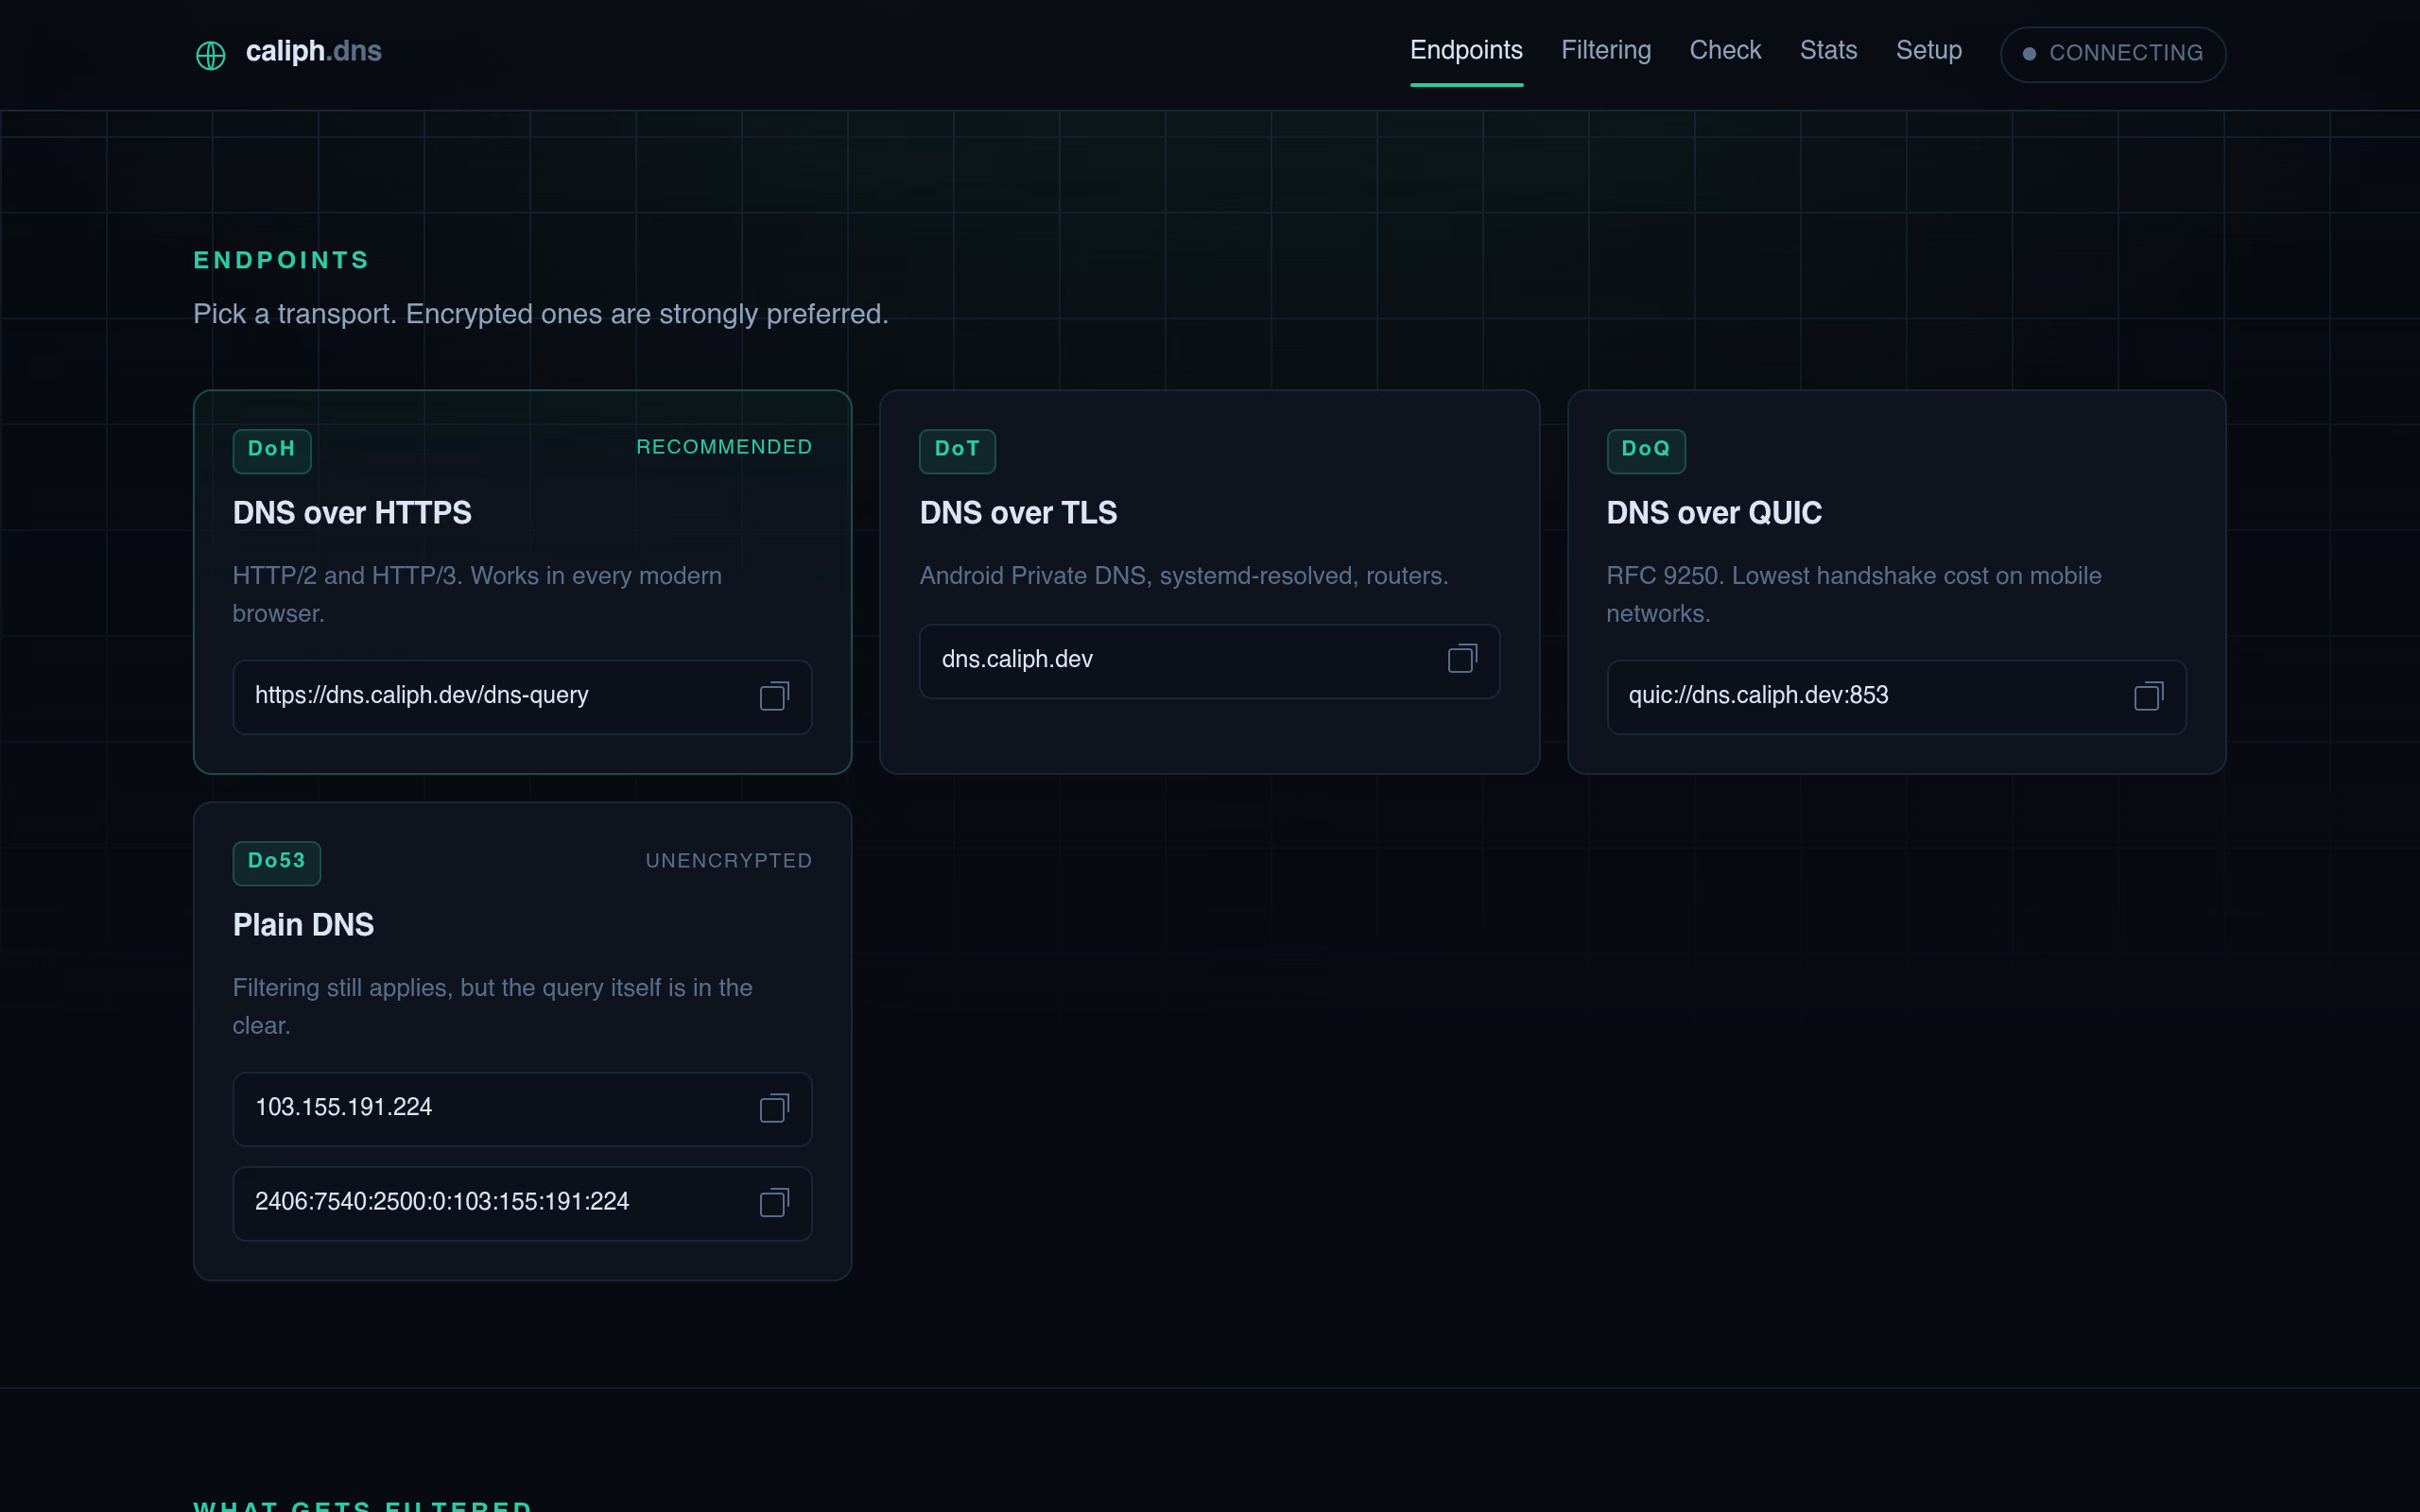The width and height of the screenshot is (2420, 1512).
Task: Copy the DoH https://dns.caliph.dev/dns-query URL
Action: tap(774, 696)
